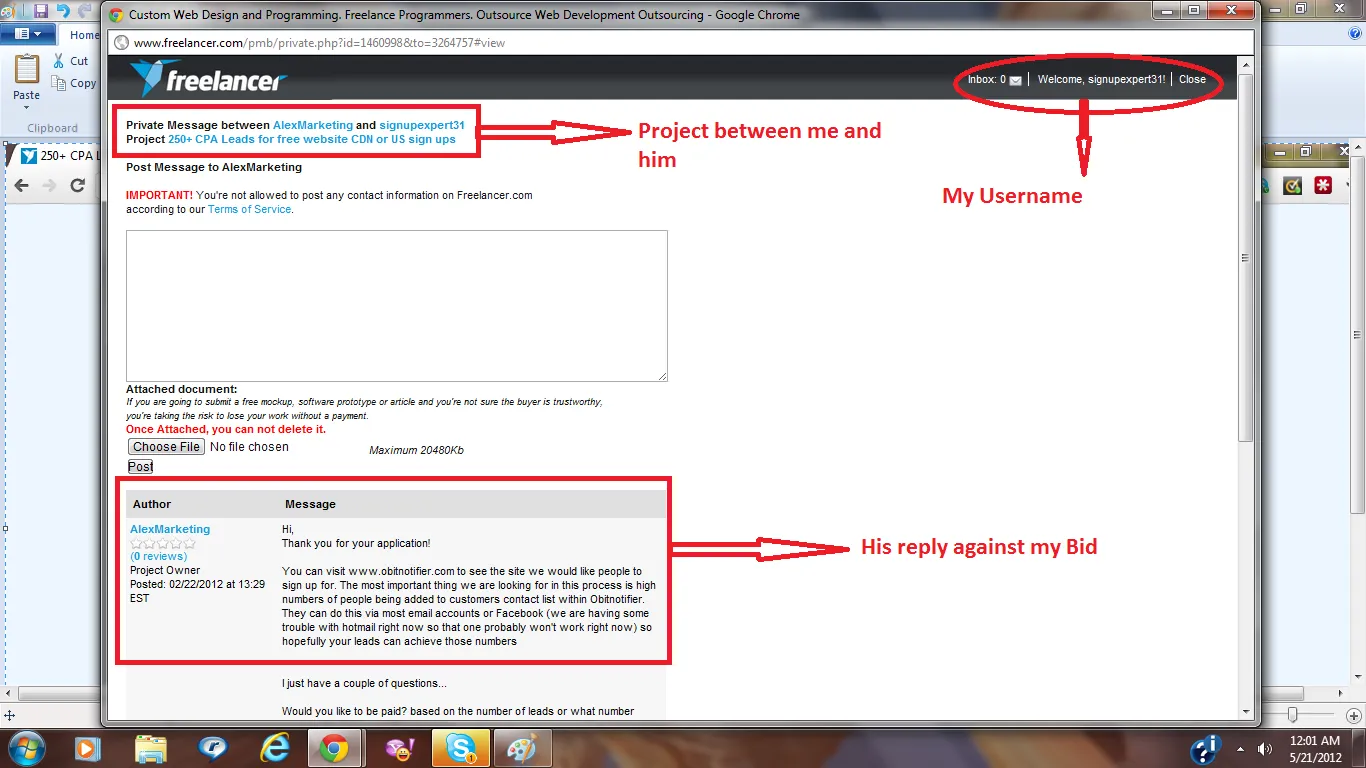Image resolution: width=1366 pixels, height=768 pixels.
Task: Open the Windows Start menu
Action: coord(26,748)
